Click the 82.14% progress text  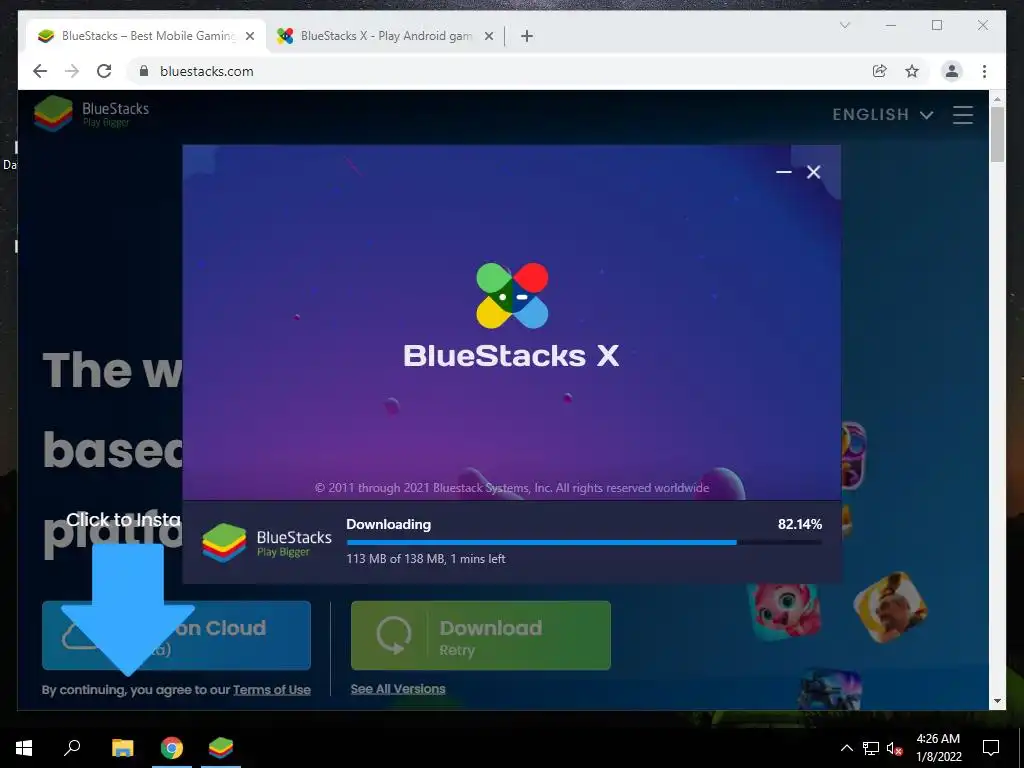799,524
